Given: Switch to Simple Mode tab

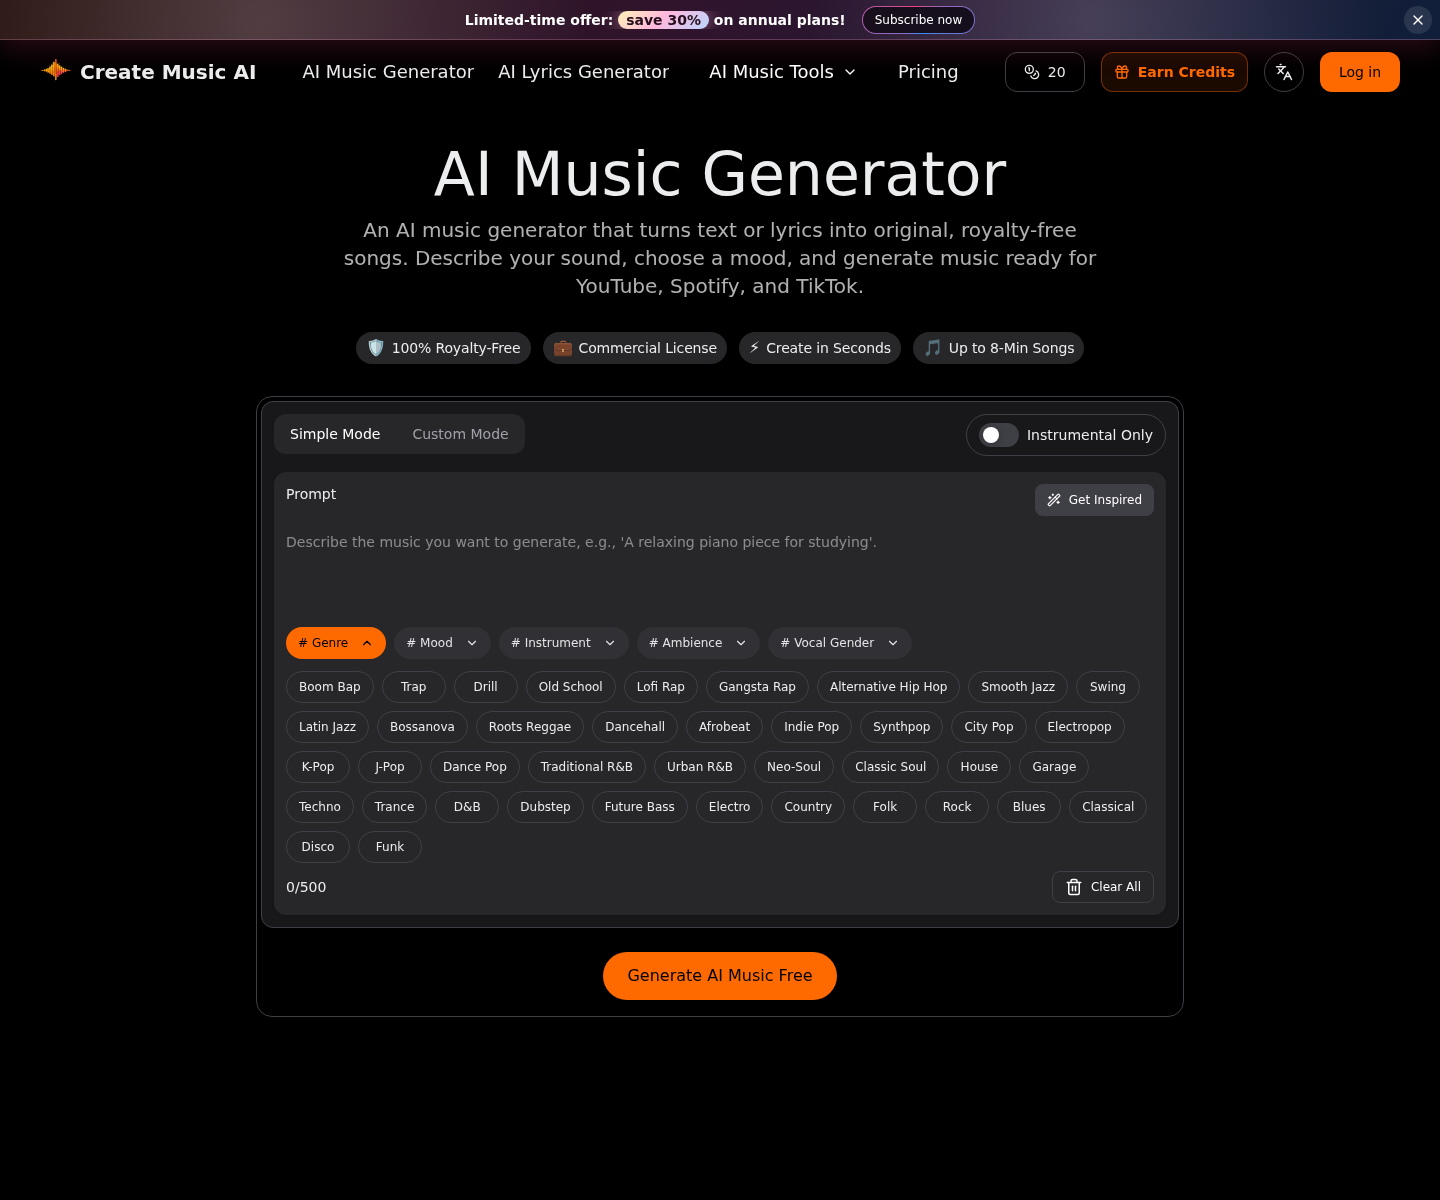Looking at the screenshot, I should 335,434.
